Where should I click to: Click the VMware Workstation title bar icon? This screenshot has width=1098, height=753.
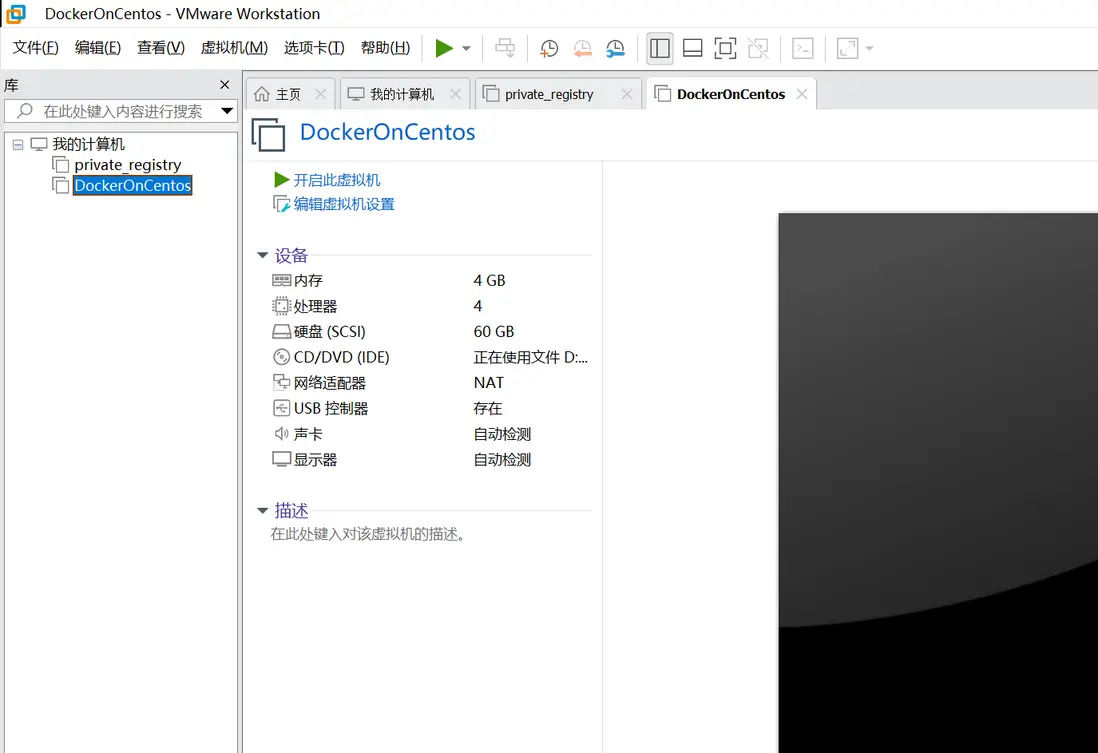click(15, 14)
